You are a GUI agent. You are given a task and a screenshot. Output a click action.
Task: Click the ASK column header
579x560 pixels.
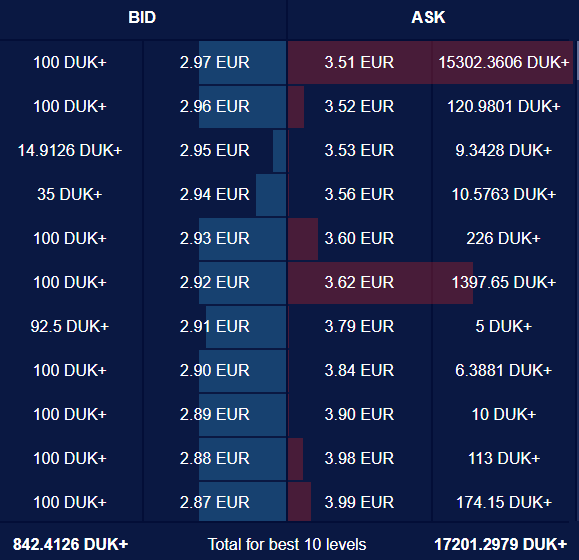pos(428,17)
